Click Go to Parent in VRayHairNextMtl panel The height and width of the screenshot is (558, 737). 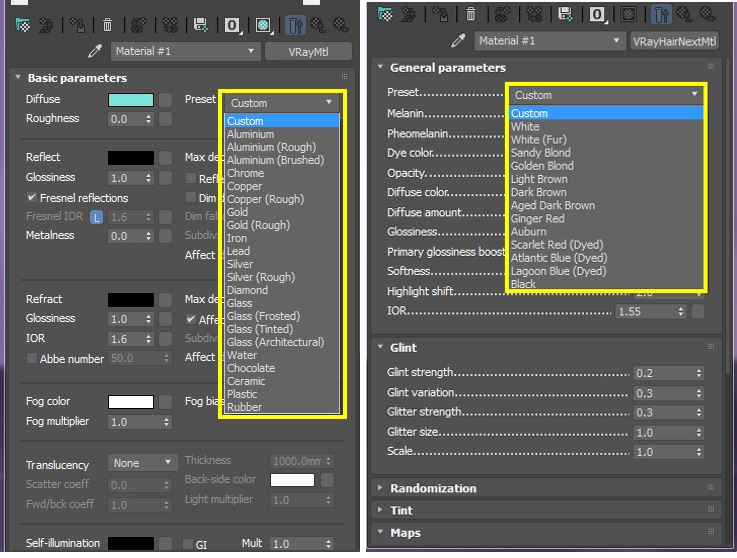(684, 15)
